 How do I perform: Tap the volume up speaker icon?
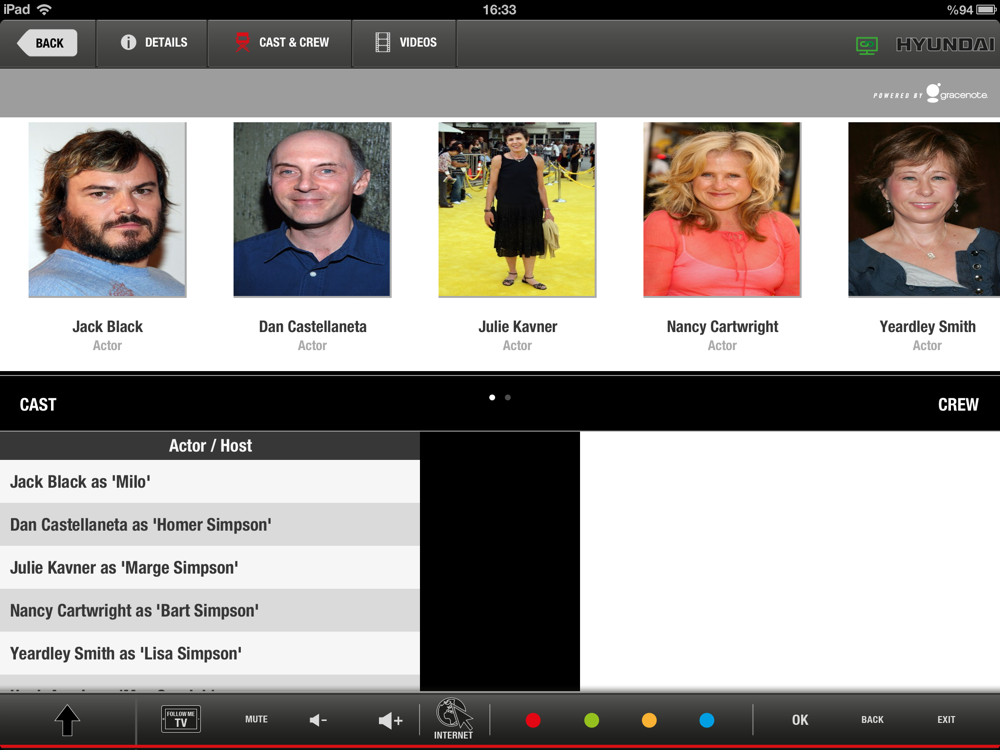[390, 721]
